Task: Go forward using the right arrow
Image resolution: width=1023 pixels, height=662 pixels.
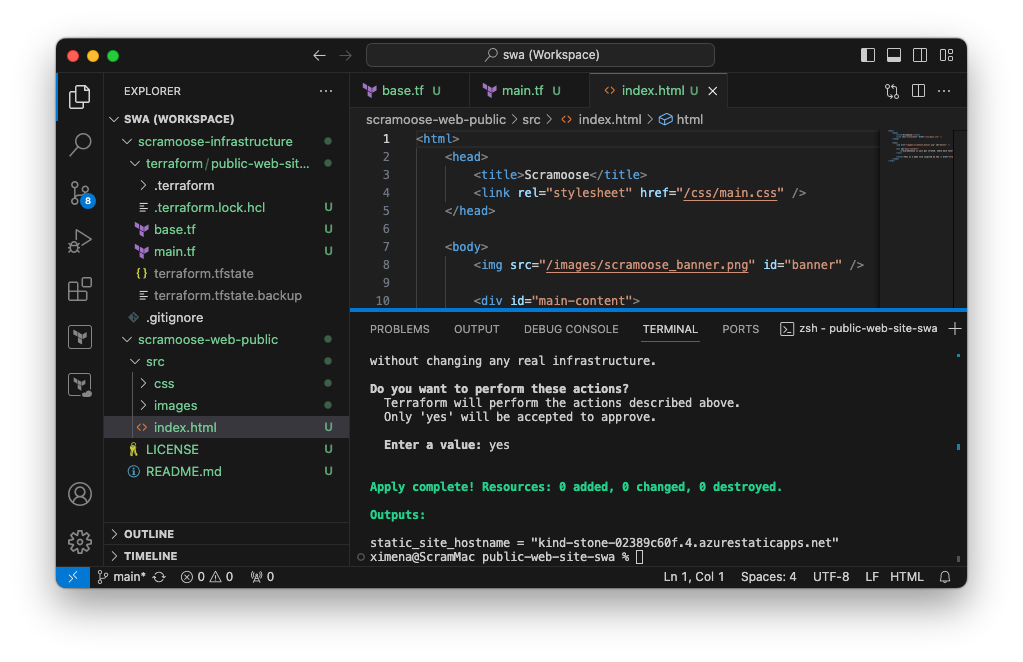Action: 345,55
